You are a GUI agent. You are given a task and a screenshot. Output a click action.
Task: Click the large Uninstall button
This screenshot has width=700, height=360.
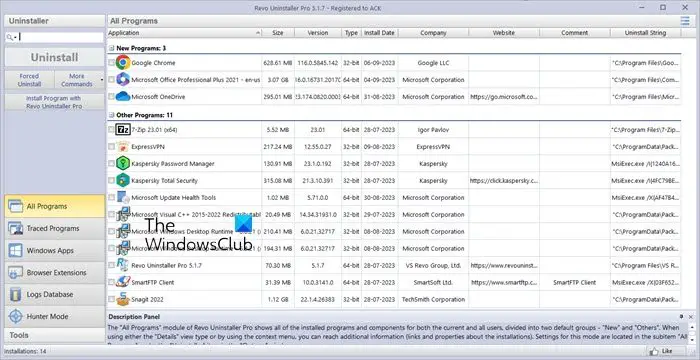point(54,58)
